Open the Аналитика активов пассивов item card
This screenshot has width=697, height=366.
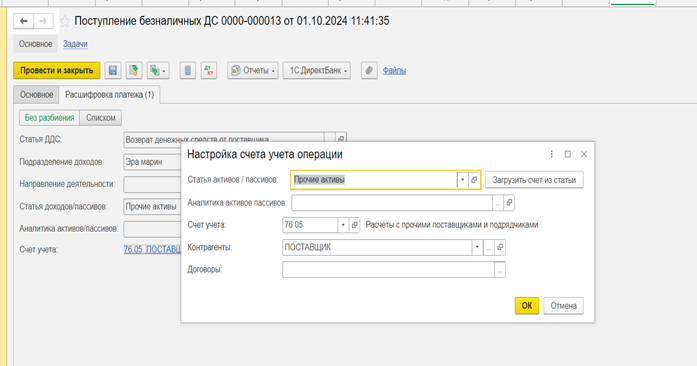click(509, 203)
